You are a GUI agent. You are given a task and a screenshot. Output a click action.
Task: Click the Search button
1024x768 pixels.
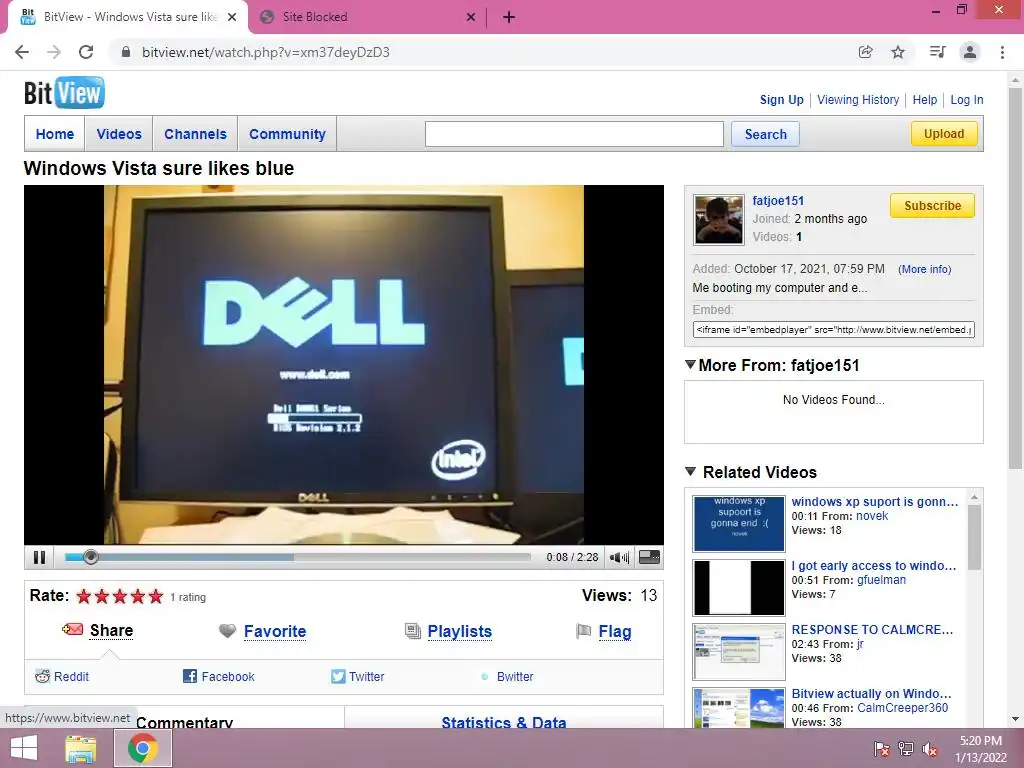coord(765,134)
